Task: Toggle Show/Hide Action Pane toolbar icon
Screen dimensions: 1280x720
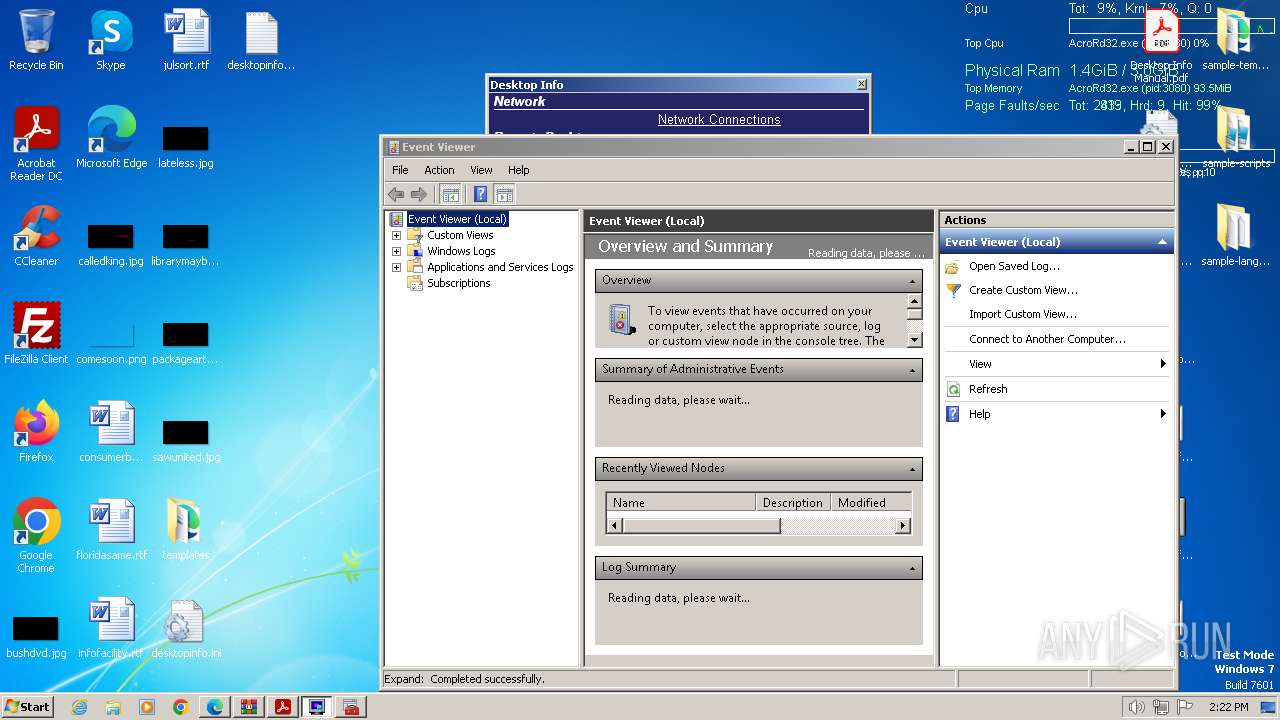Action: point(505,194)
